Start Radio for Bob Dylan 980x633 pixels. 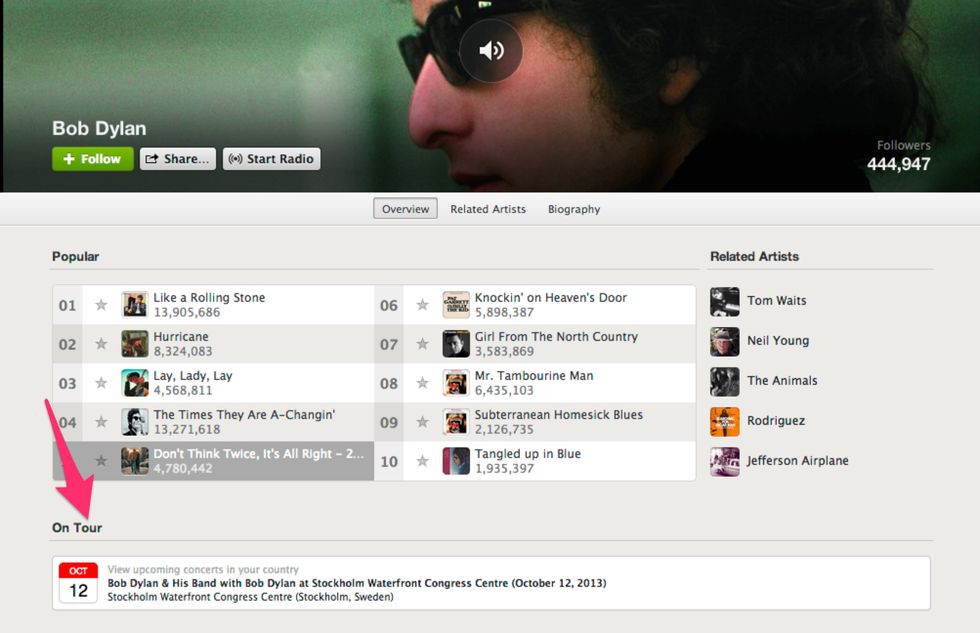pyautogui.click(x=272, y=159)
